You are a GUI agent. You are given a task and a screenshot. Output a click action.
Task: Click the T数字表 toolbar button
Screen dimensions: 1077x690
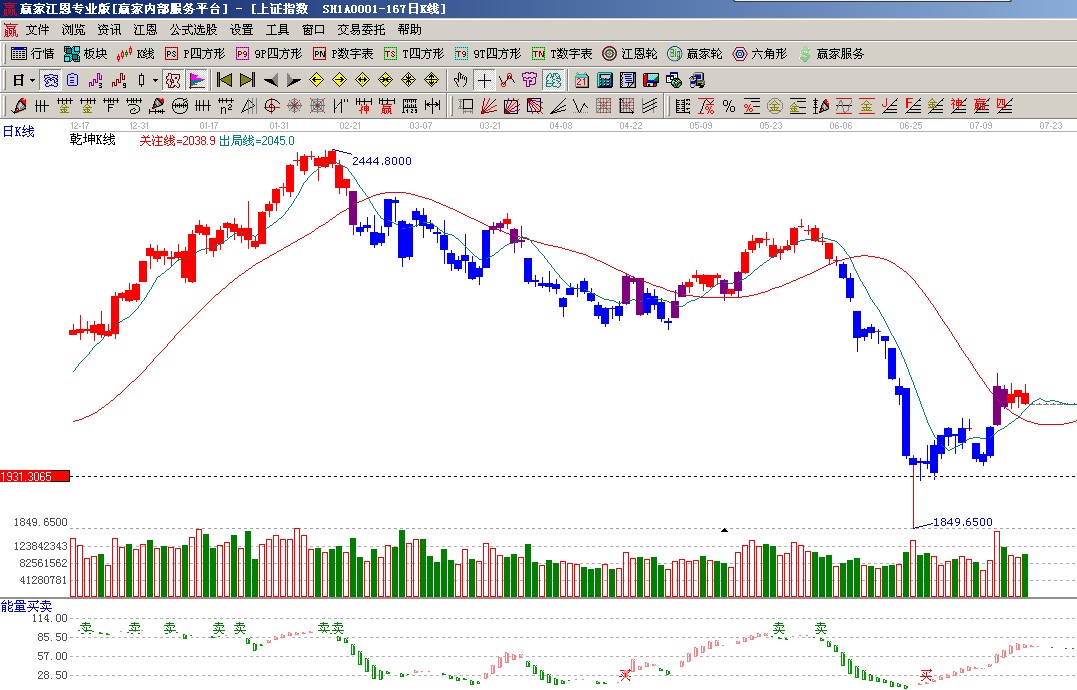562,54
